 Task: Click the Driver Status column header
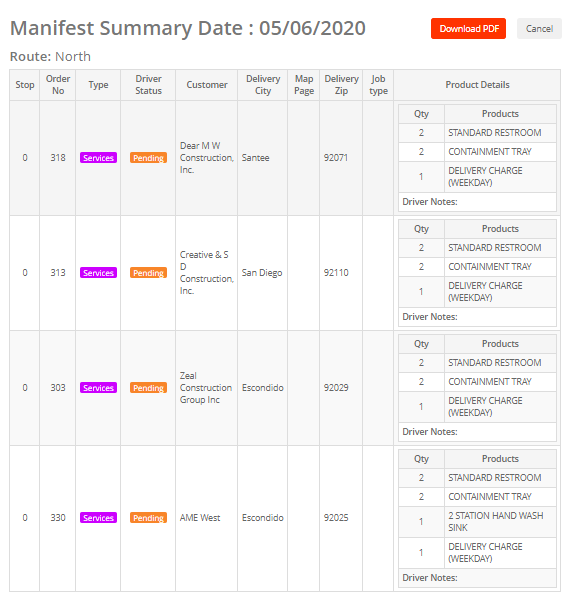point(148,85)
